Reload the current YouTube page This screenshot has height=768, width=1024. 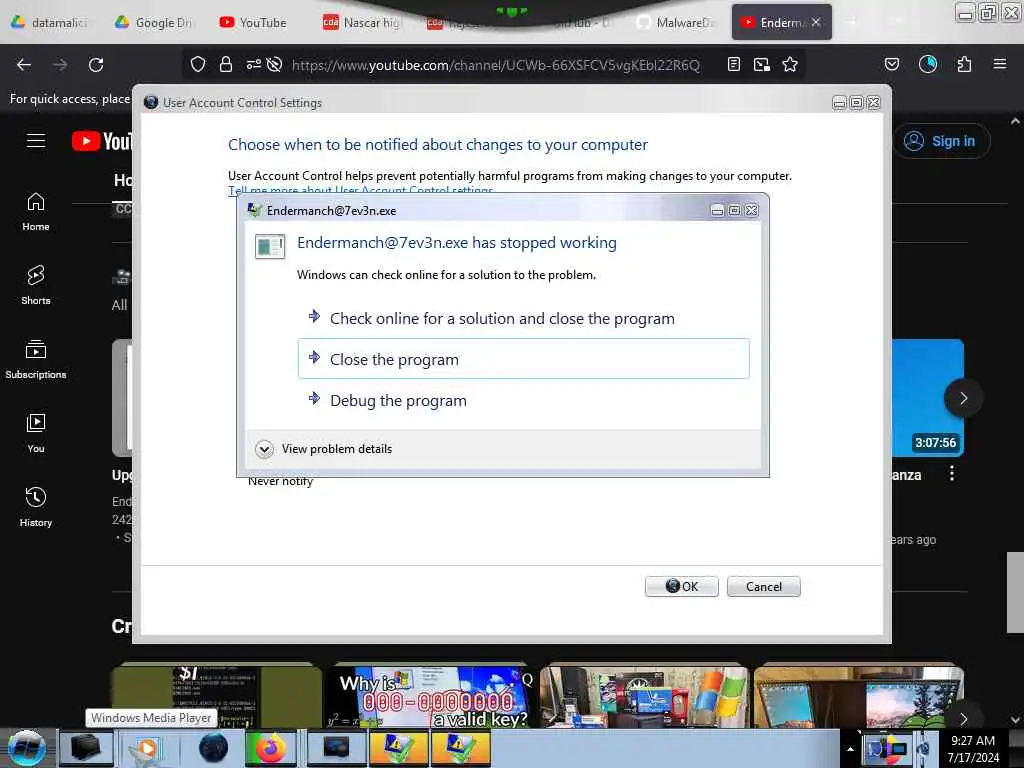click(x=96, y=65)
